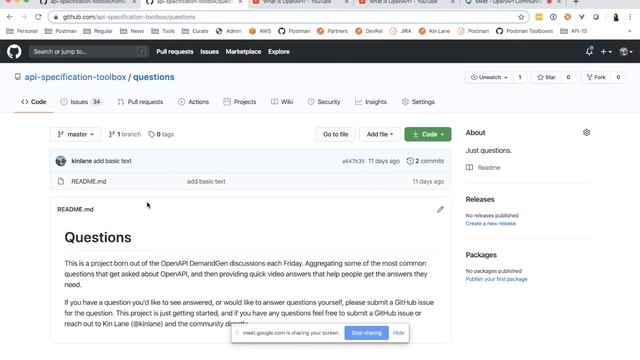
Task: Fork the repository
Action: pyautogui.click(x=596, y=77)
